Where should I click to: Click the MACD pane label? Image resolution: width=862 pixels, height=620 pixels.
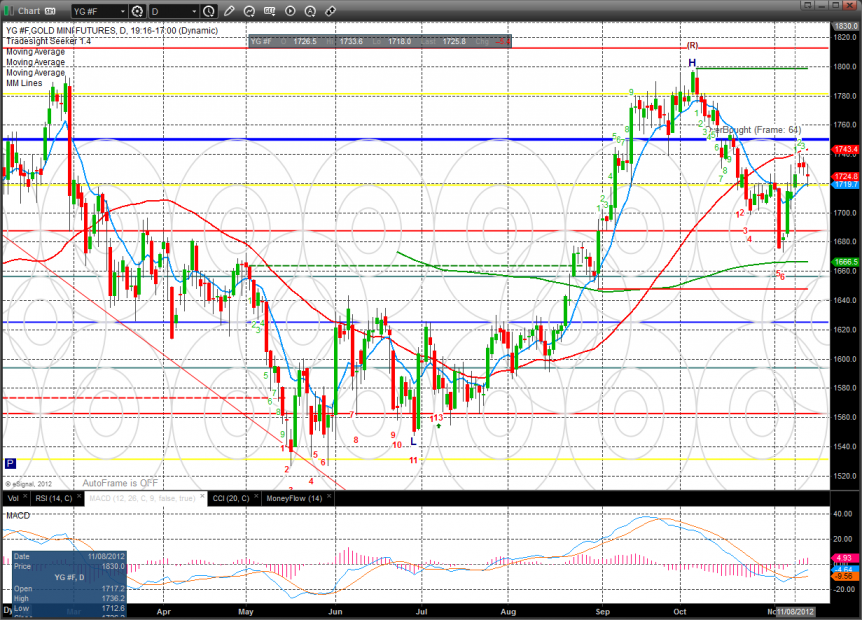(x=18, y=516)
